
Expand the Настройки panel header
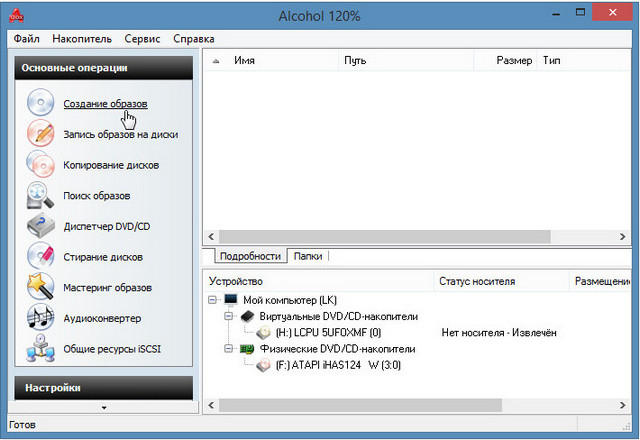click(104, 388)
